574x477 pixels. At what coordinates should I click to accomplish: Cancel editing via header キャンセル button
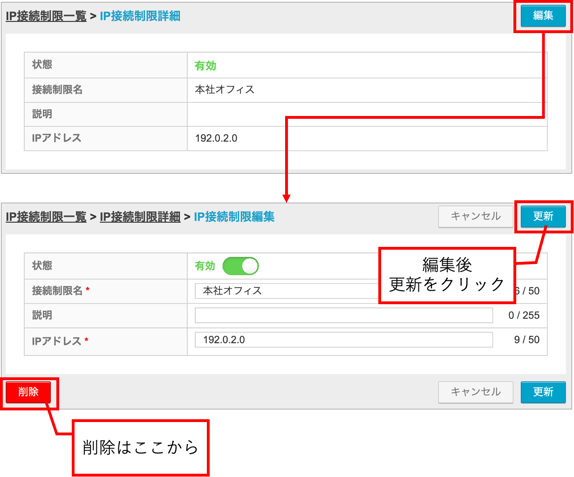476,216
